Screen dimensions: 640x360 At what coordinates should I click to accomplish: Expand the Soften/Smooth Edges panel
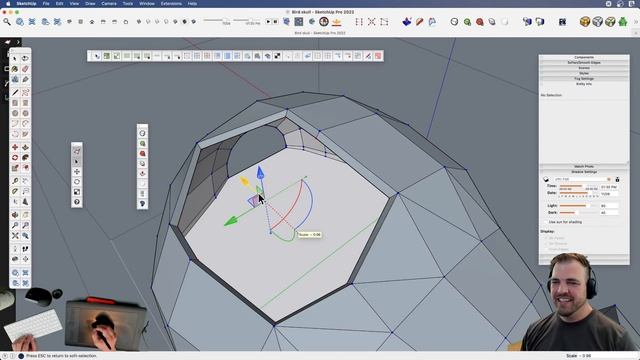[x=584, y=62]
